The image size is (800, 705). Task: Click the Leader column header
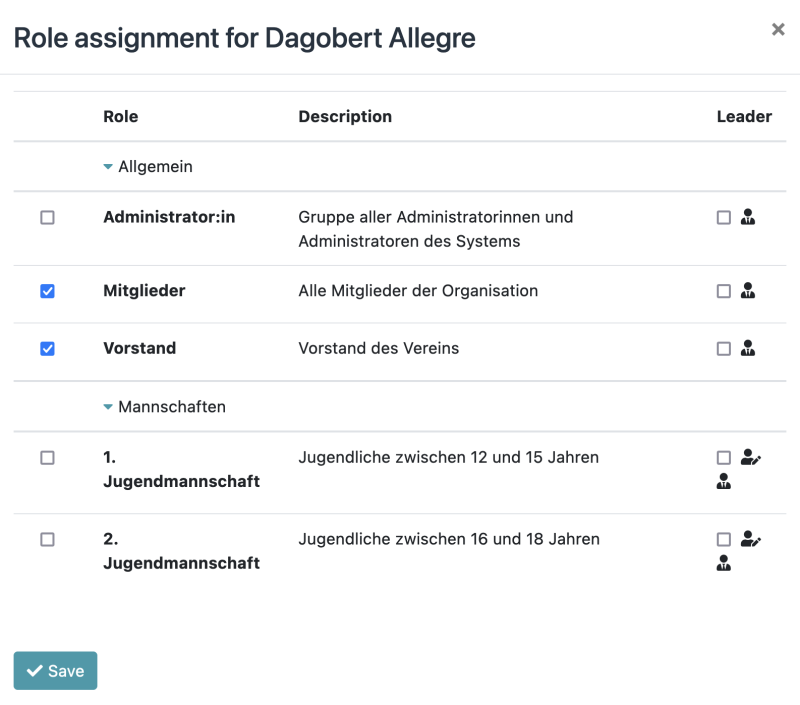pos(744,116)
